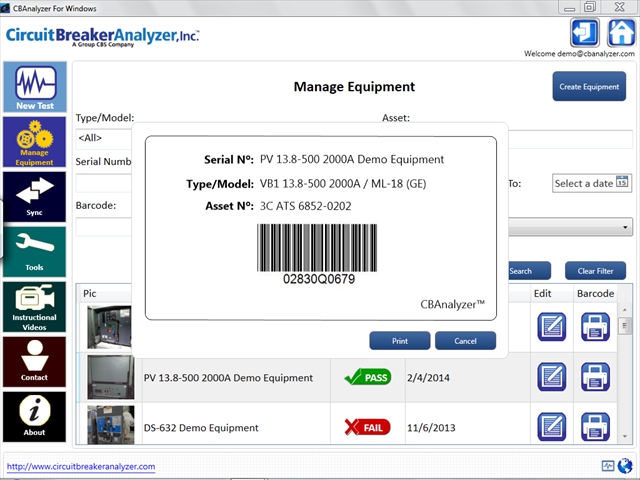Click the waveform icon in status bar
The width and height of the screenshot is (640, 480).
(608, 466)
